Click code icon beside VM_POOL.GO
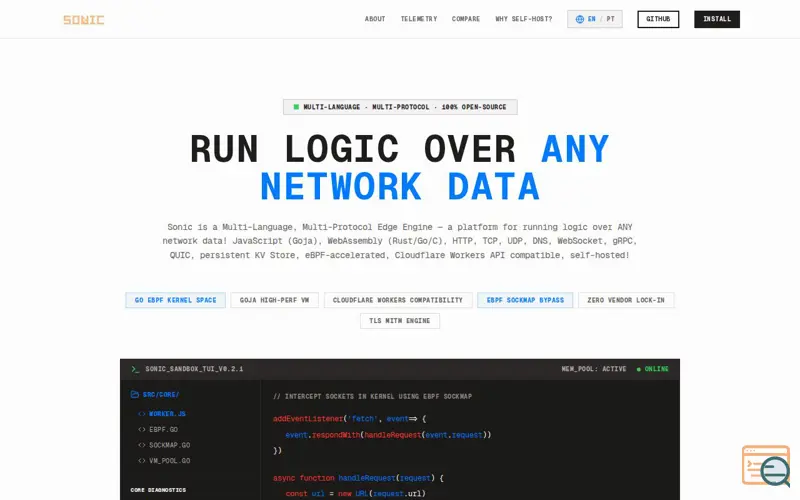 142,461
